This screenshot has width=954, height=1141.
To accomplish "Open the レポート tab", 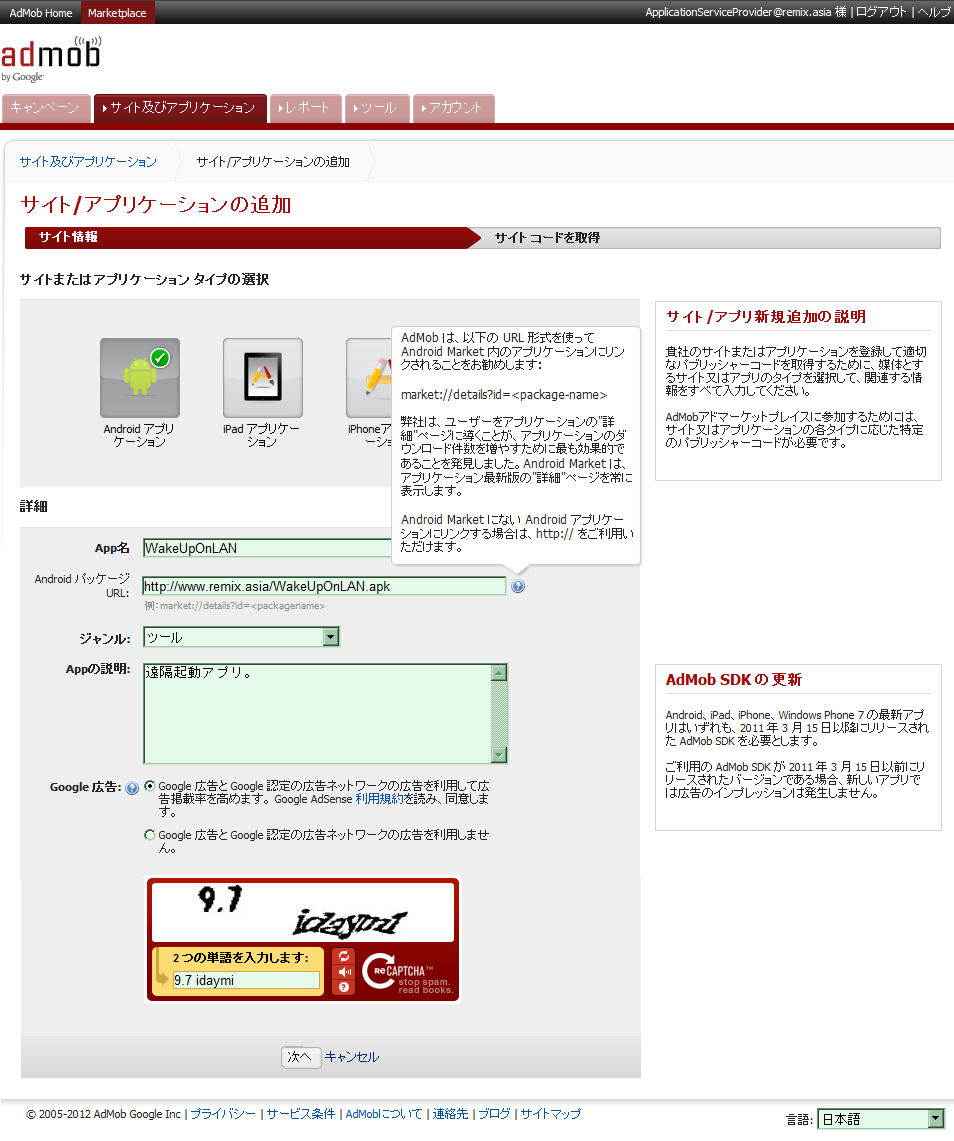I will (x=305, y=108).
